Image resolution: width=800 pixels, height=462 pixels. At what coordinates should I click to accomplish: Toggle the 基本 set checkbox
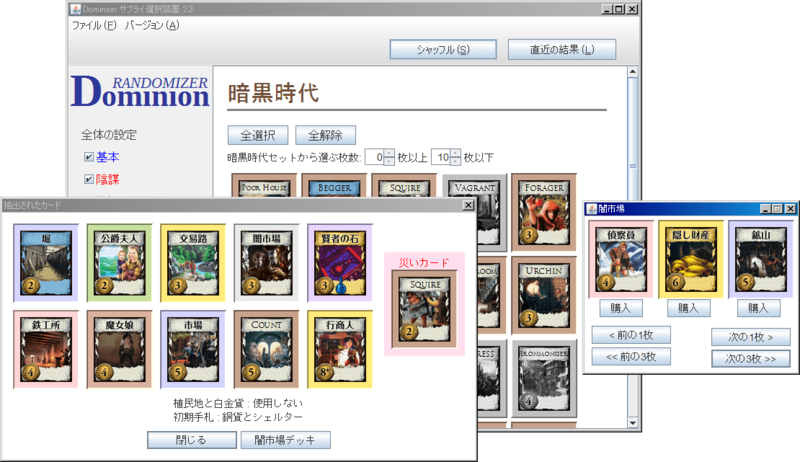tap(89, 157)
